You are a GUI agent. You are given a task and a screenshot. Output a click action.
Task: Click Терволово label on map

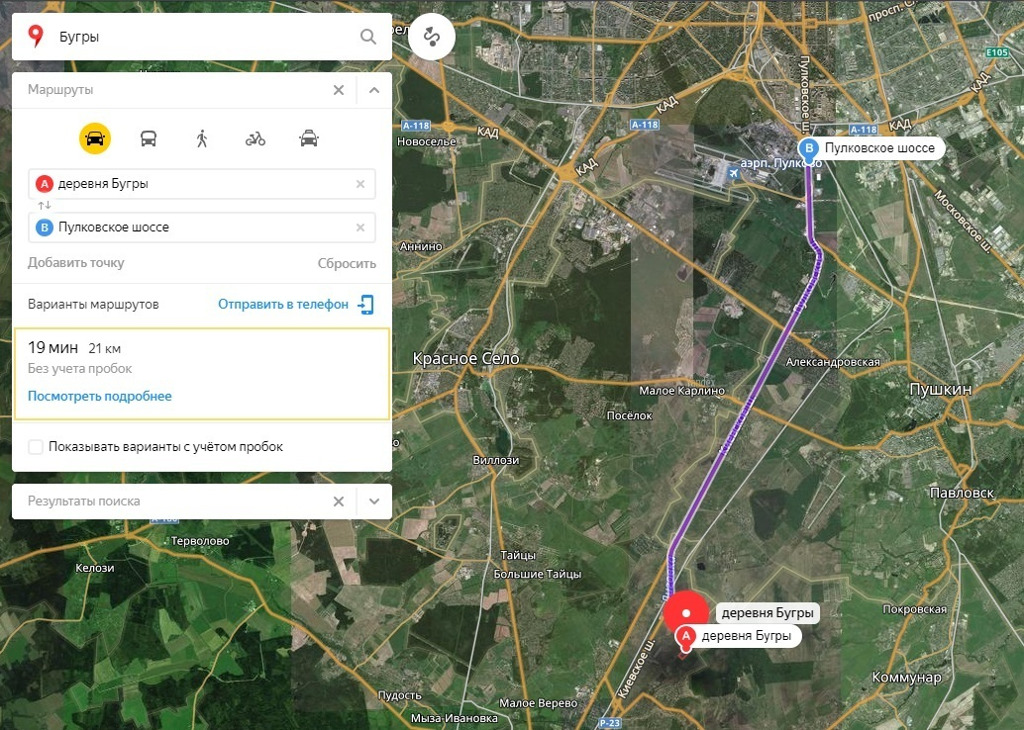point(200,541)
